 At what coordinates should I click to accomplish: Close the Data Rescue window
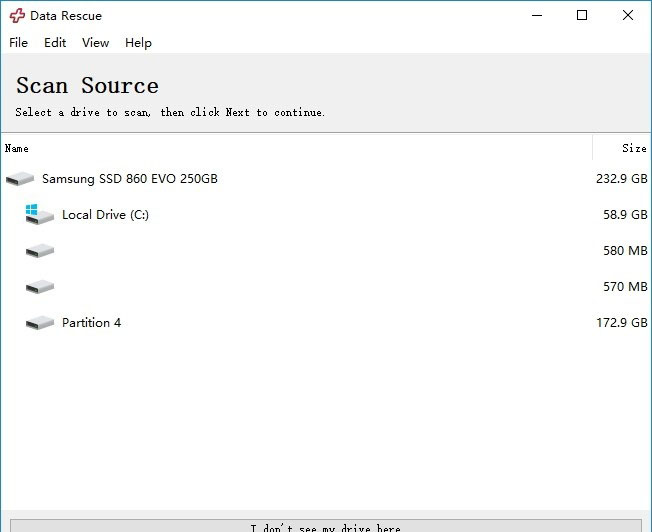(628, 15)
